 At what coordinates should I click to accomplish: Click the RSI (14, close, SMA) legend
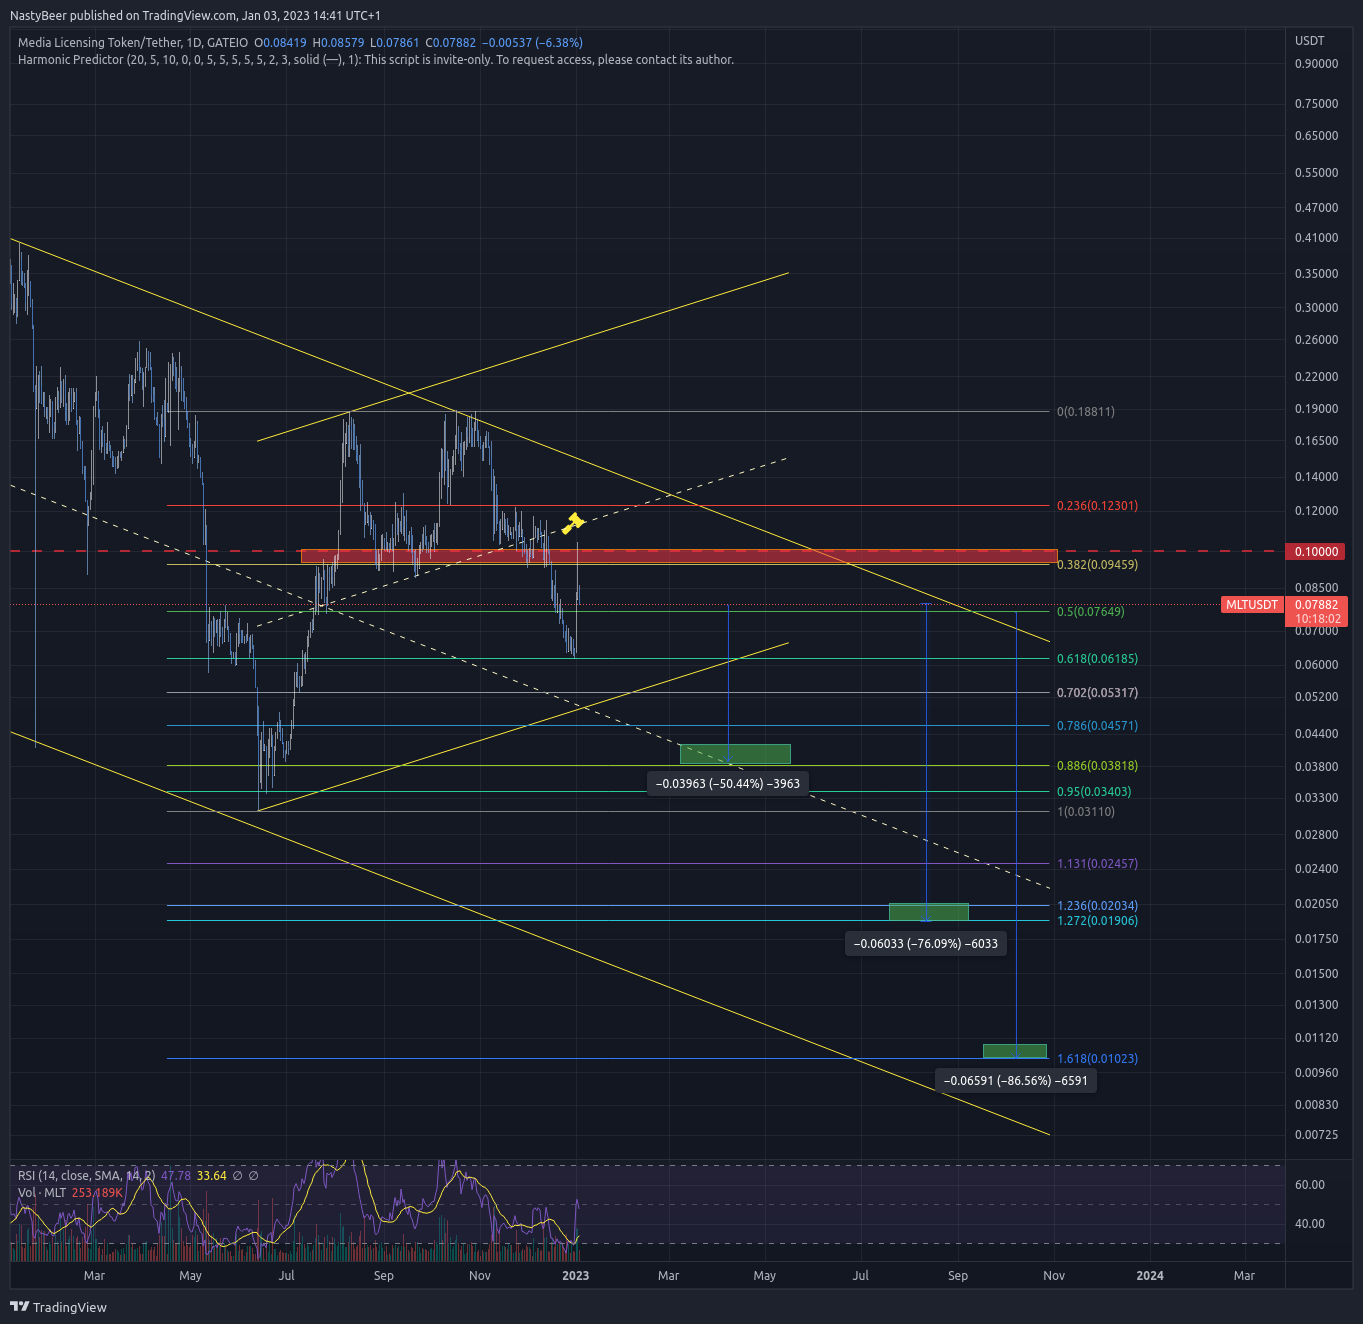click(x=86, y=1176)
